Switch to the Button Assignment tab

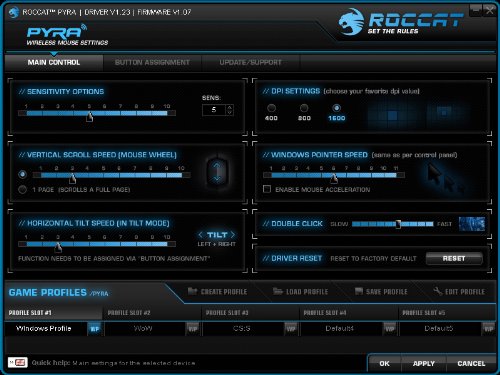(152, 63)
